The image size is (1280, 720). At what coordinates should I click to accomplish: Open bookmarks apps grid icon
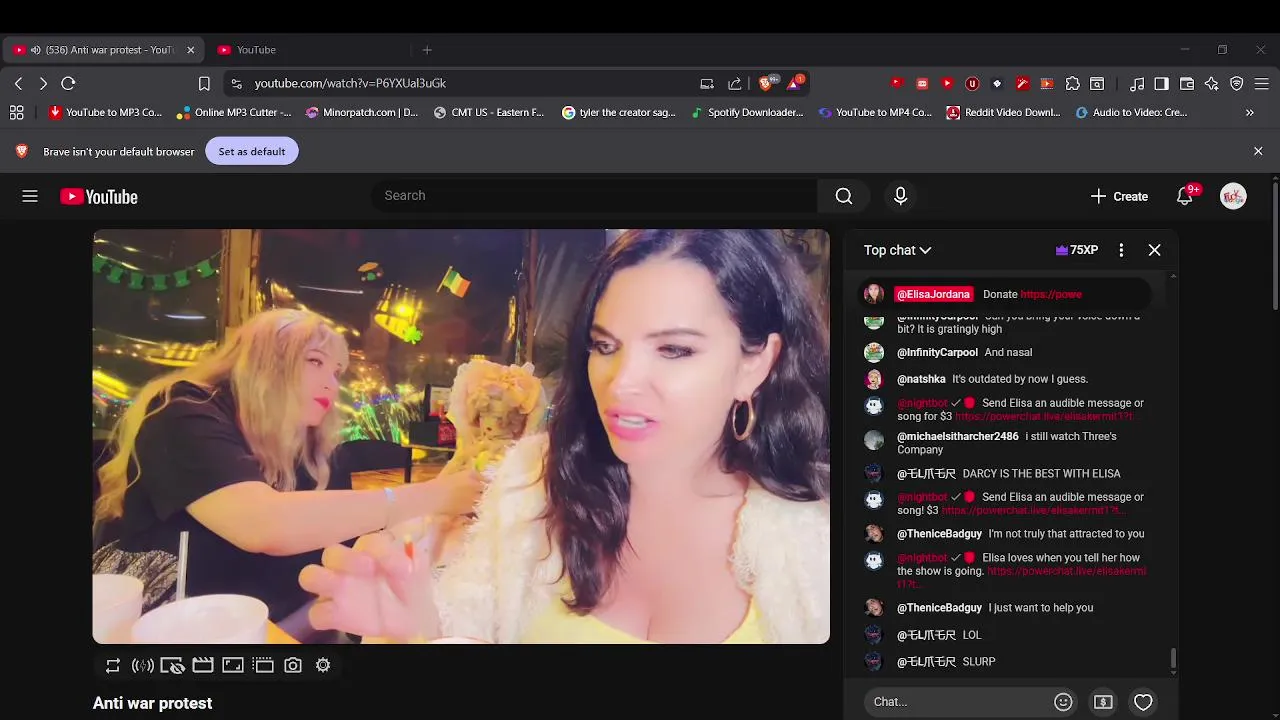point(17,113)
